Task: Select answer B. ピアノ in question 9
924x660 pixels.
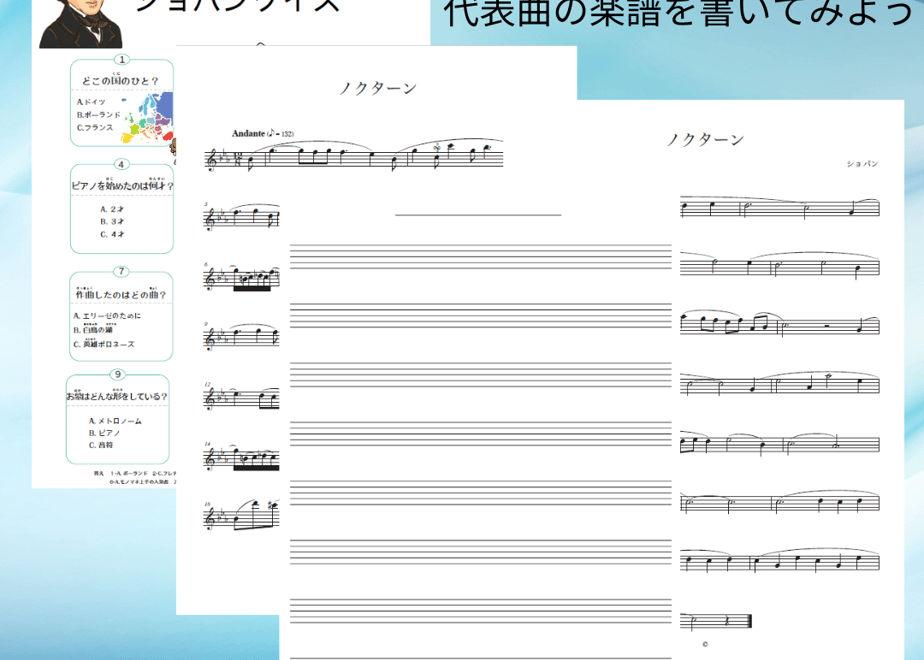Action: coord(105,433)
